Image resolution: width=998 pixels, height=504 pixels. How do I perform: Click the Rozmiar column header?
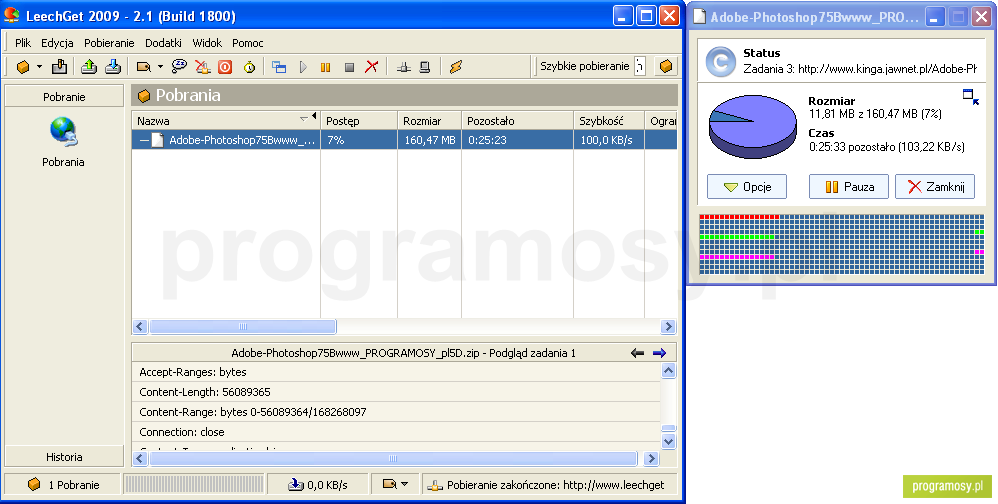click(430, 120)
